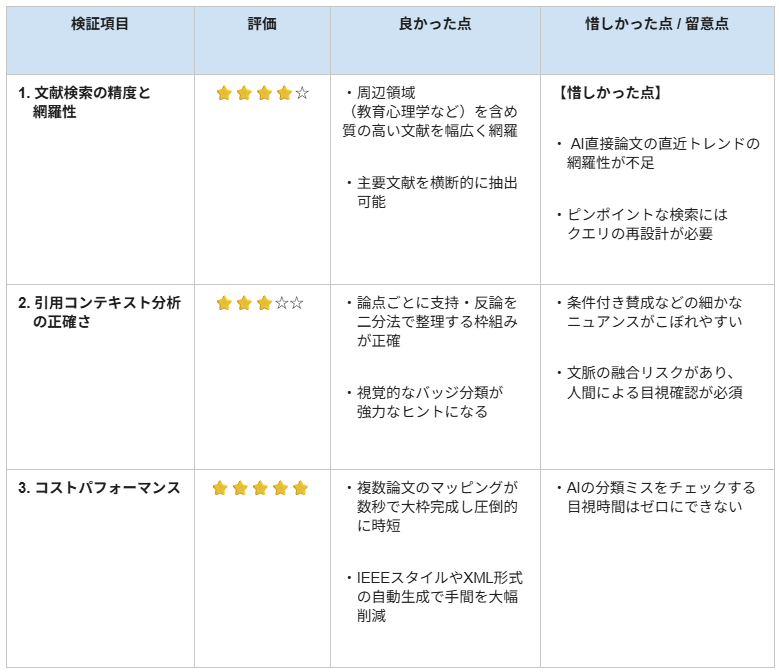The image size is (779, 672).
Task: Click the first empty star in row 2
Action: click(282, 303)
